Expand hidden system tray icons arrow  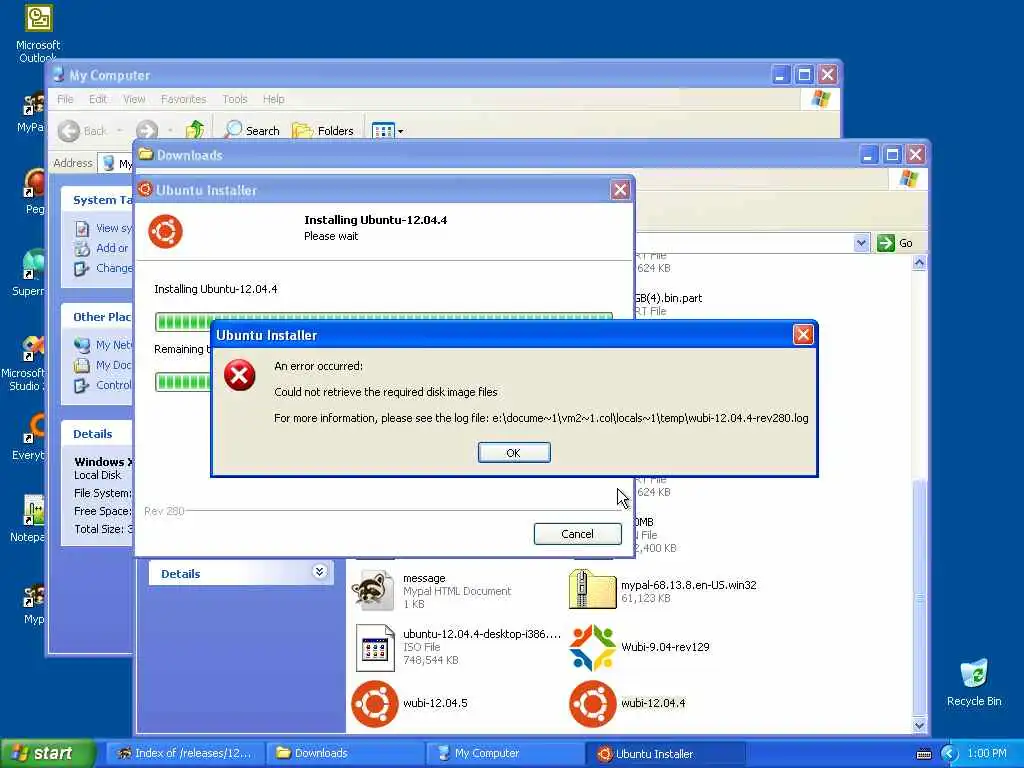pyautogui.click(x=949, y=754)
